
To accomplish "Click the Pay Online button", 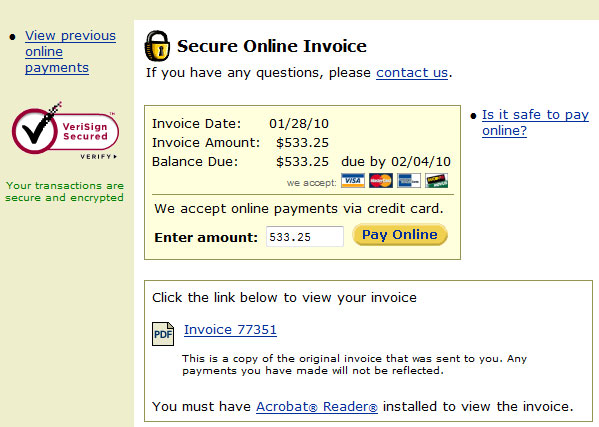I will 400,235.
